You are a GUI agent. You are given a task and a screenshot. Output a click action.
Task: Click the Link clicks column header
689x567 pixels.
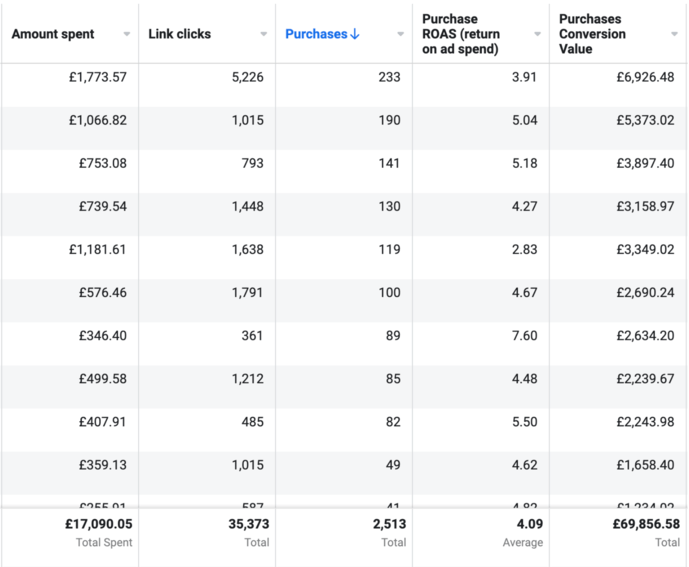pos(180,34)
